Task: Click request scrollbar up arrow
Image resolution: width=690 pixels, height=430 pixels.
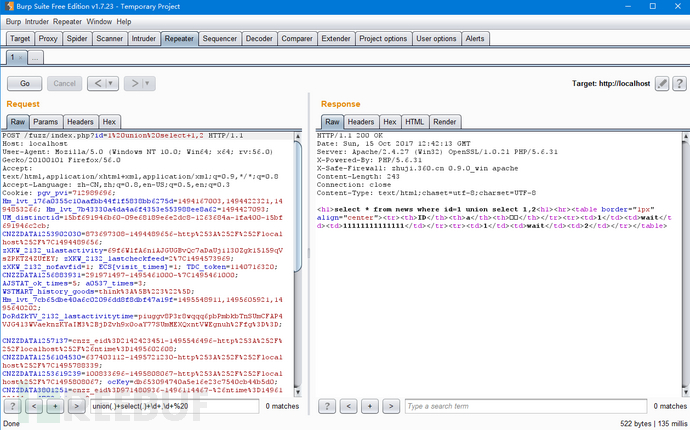Action: [x=298, y=136]
